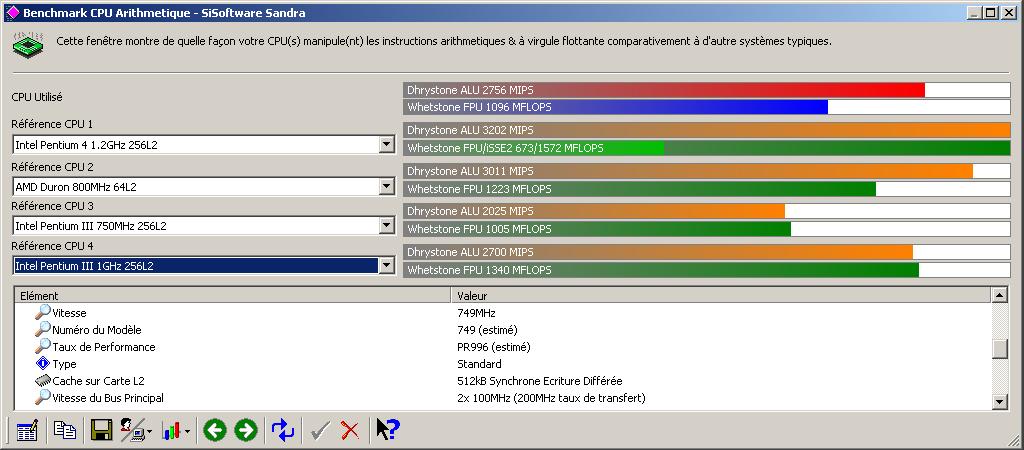Click the list scrollbar down arrow
Viewport: 1024px width, 450px height.
pyautogui.click(x=1000, y=402)
